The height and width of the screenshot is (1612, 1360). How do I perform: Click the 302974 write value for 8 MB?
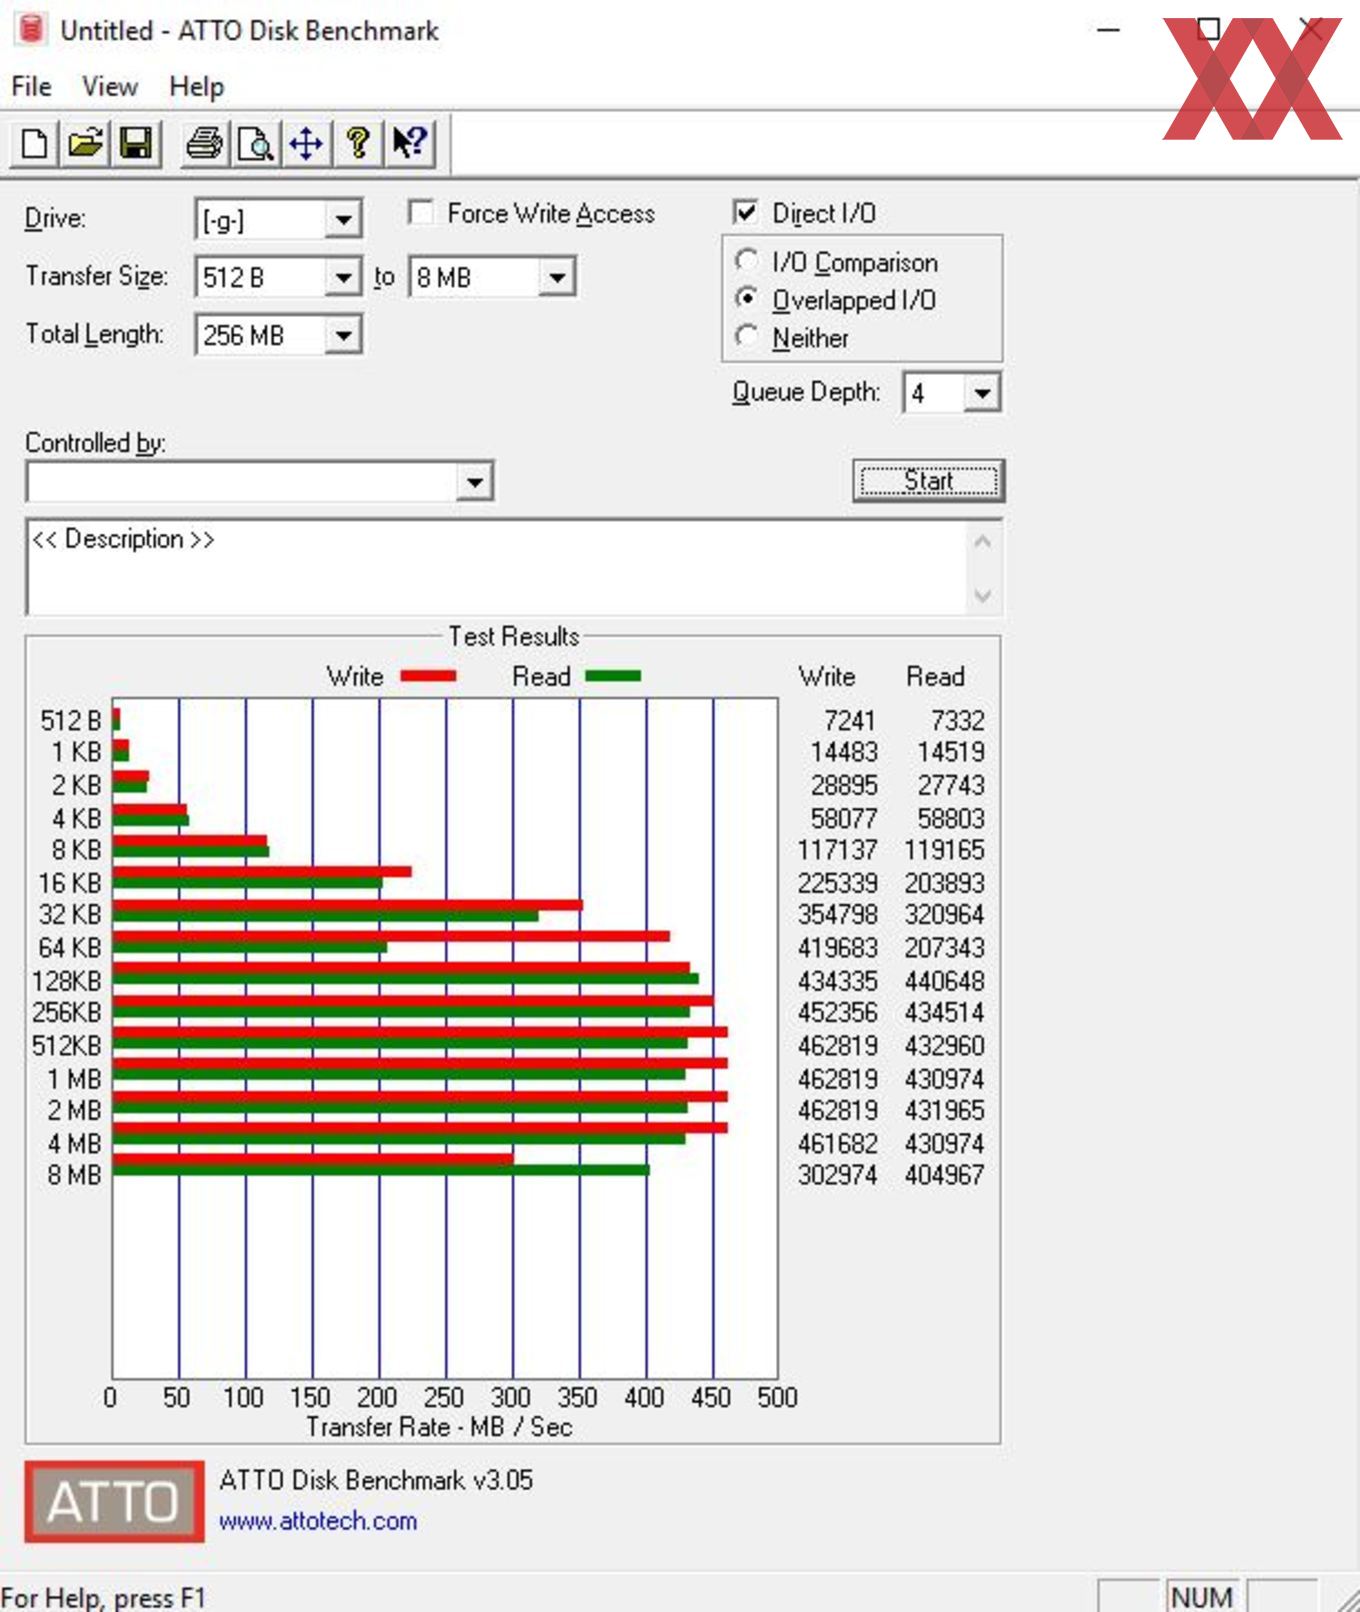(x=837, y=1175)
